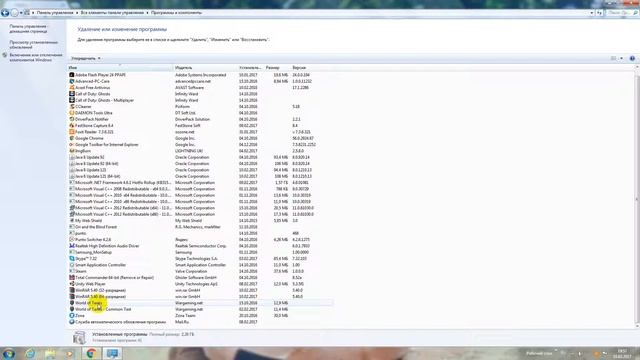Open recent pages dropdown next to forward button
The image size is (640, 360).
tap(22, 13)
